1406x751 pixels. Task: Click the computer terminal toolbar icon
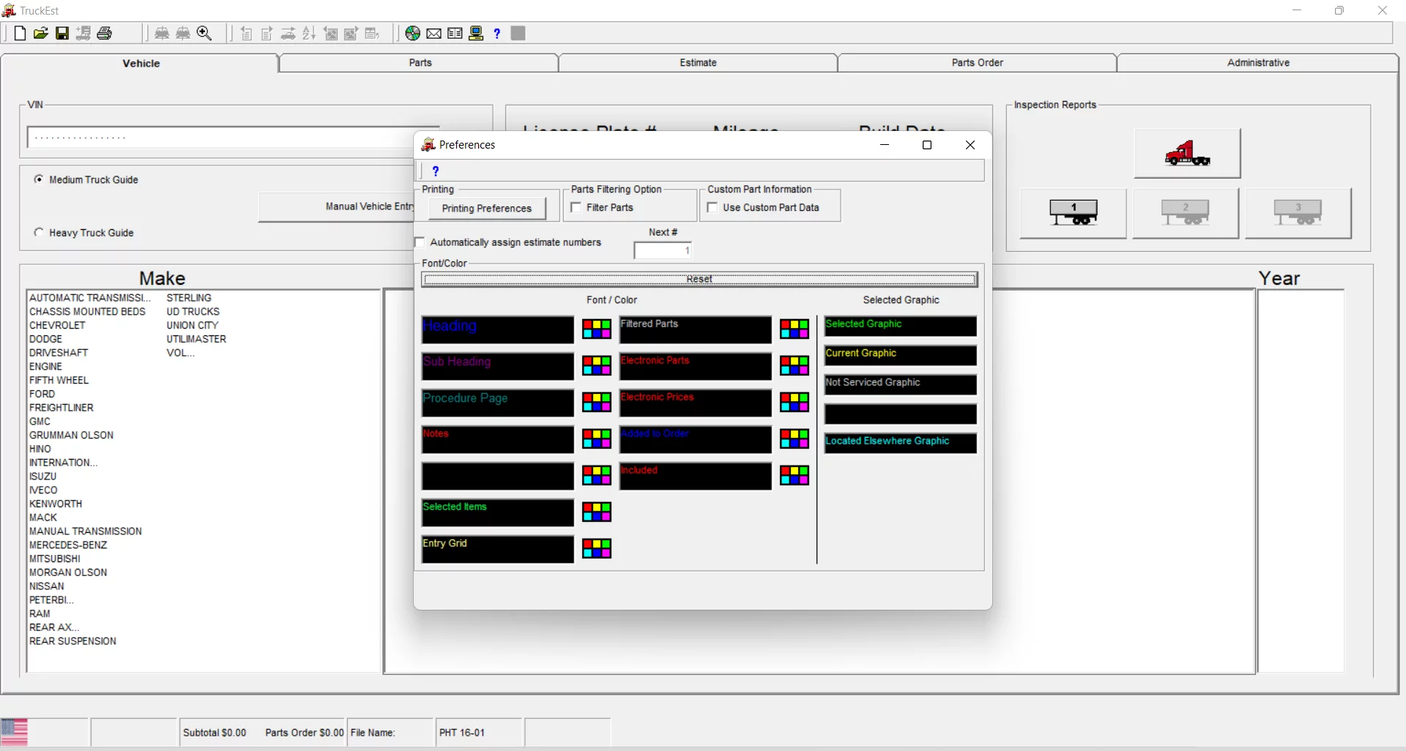click(x=475, y=33)
